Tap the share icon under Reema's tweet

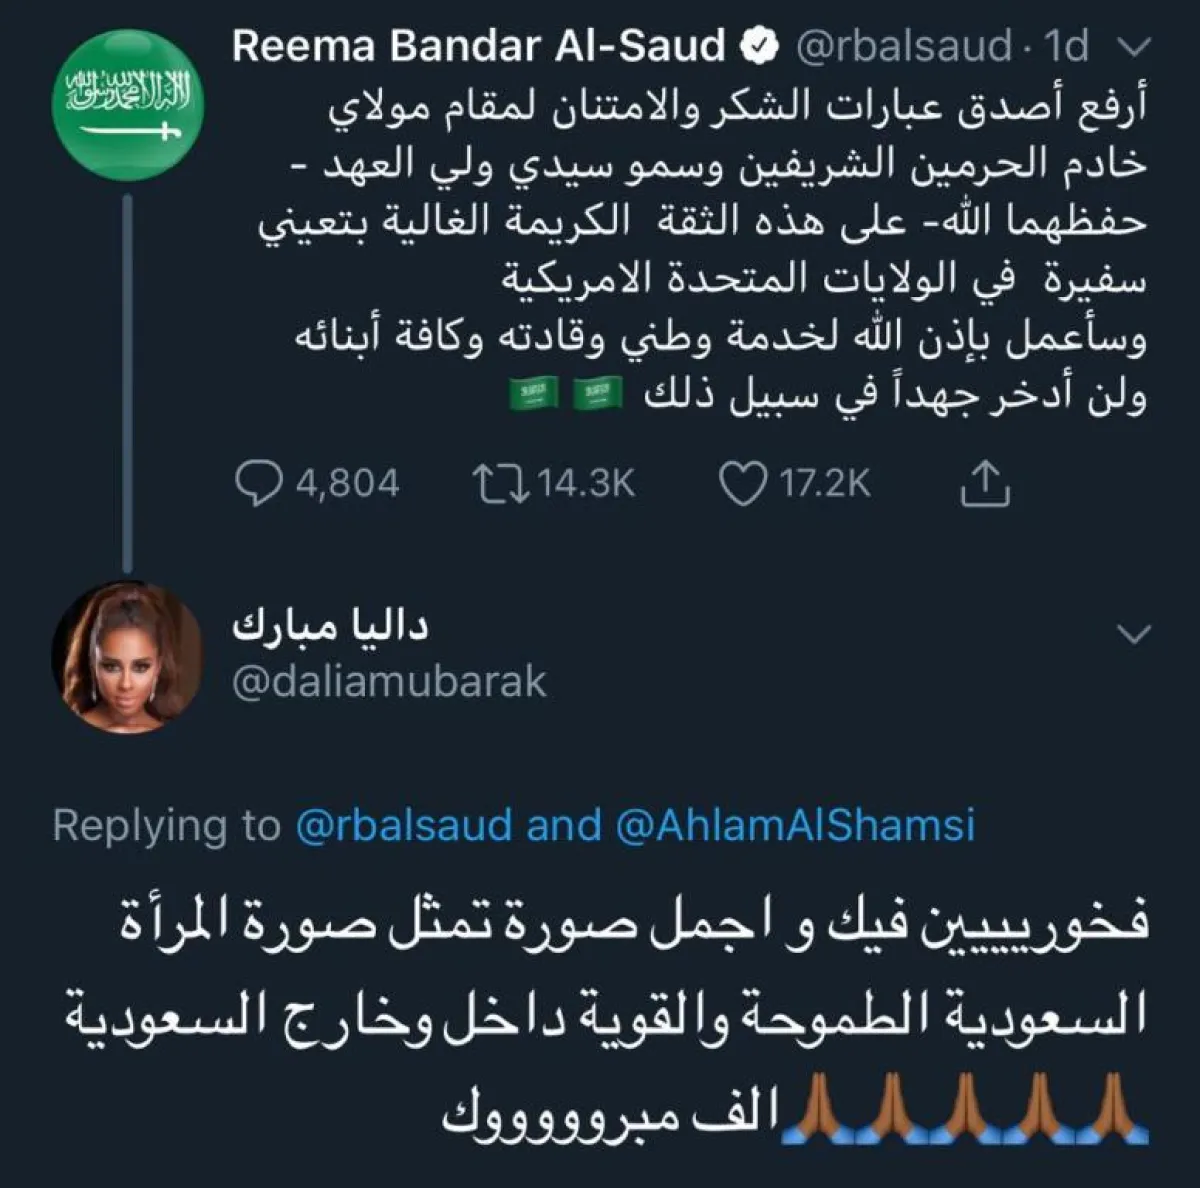tap(985, 483)
